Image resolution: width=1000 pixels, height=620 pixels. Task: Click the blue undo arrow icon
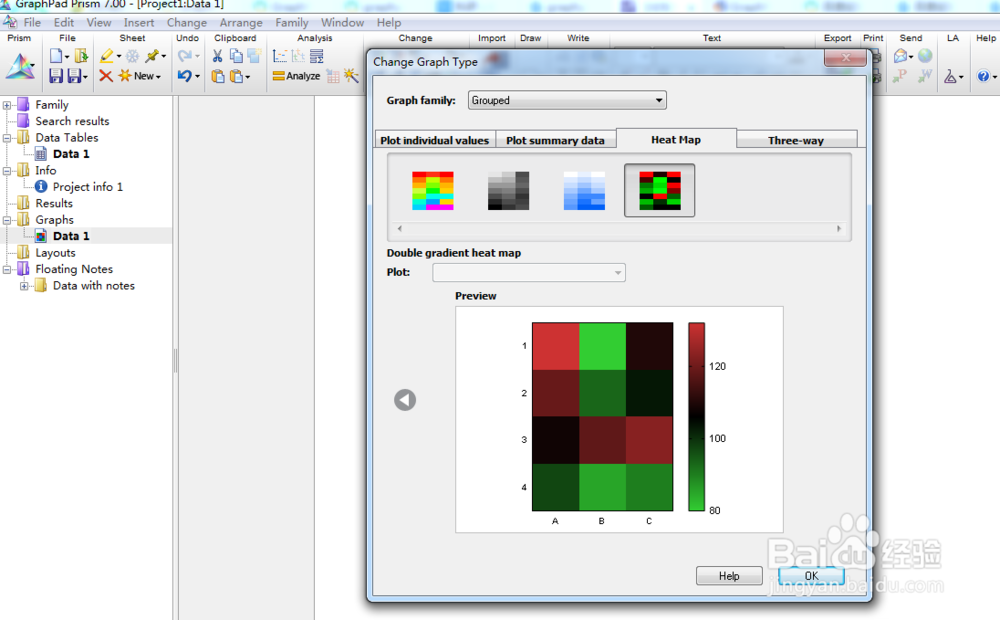click(x=184, y=76)
